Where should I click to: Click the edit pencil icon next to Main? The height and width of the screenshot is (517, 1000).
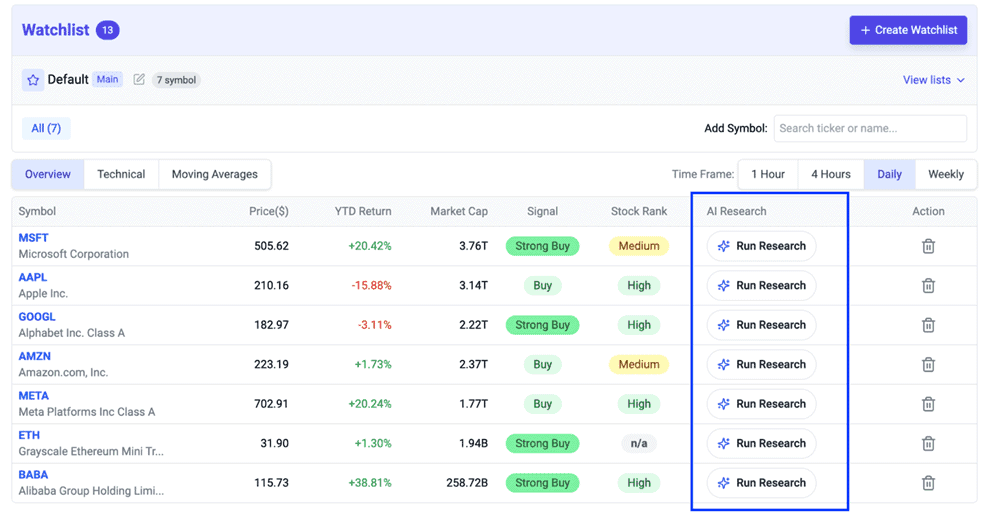[x=139, y=80]
